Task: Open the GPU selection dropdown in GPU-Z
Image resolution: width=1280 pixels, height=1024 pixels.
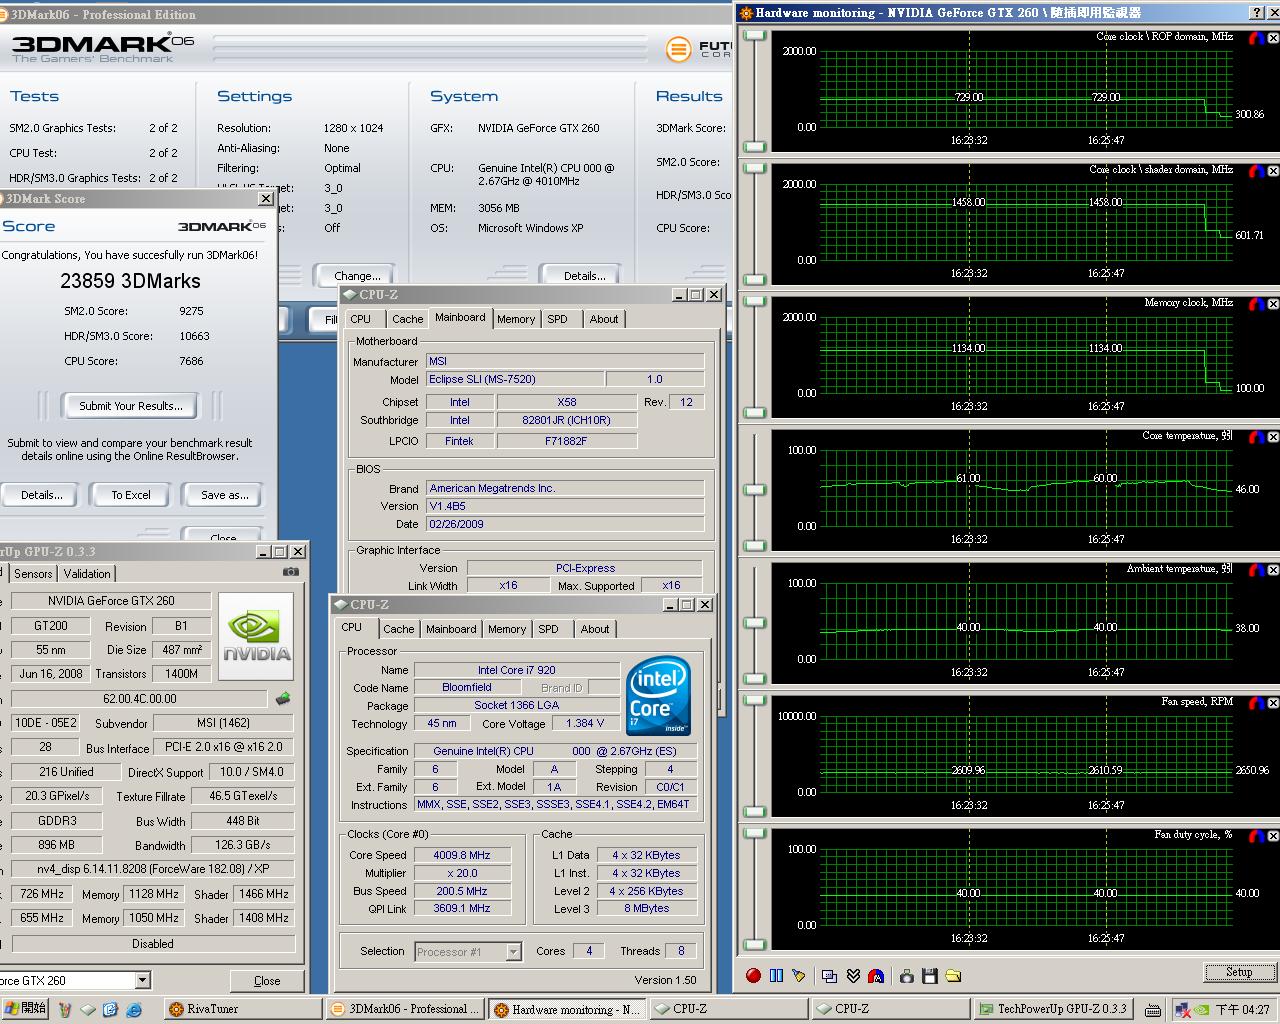Action: (142, 980)
